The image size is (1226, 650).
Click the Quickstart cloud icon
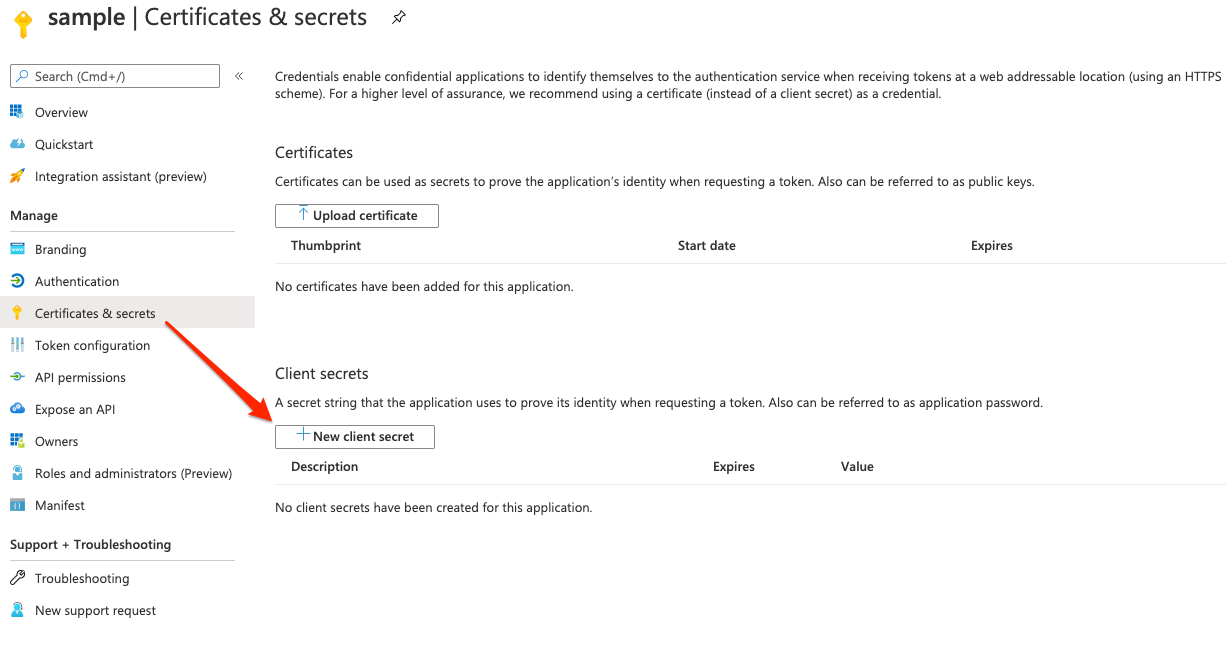pos(17,144)
